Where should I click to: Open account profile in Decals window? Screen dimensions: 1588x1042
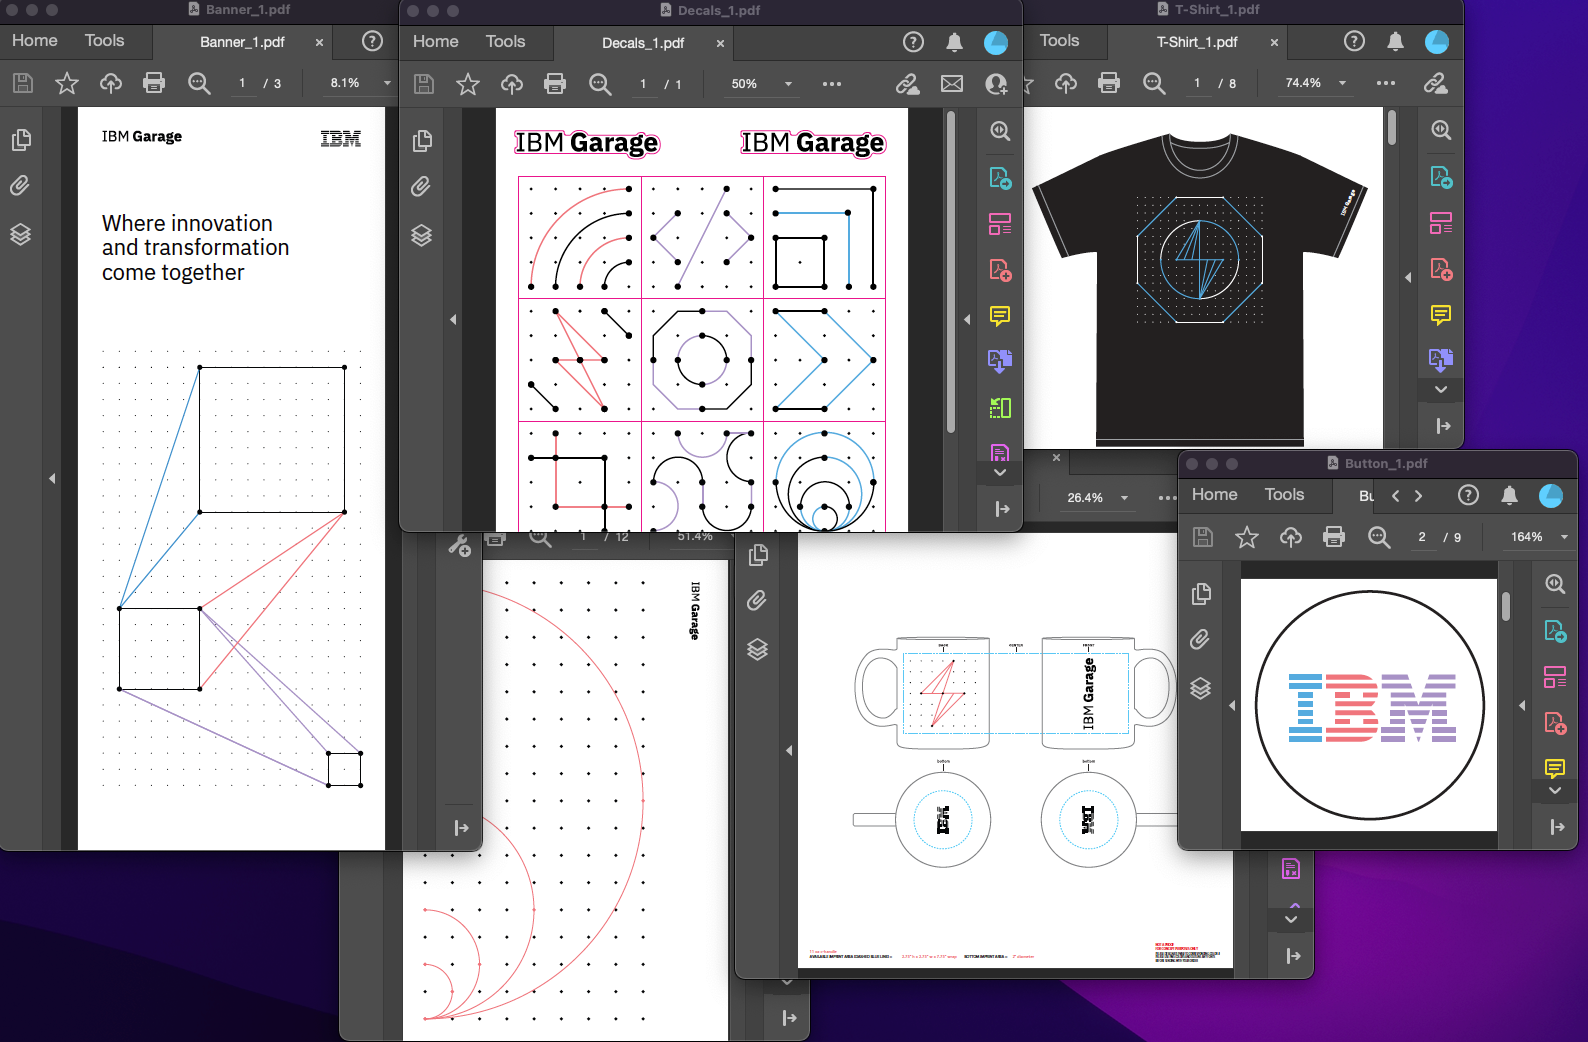coord(996,42)
